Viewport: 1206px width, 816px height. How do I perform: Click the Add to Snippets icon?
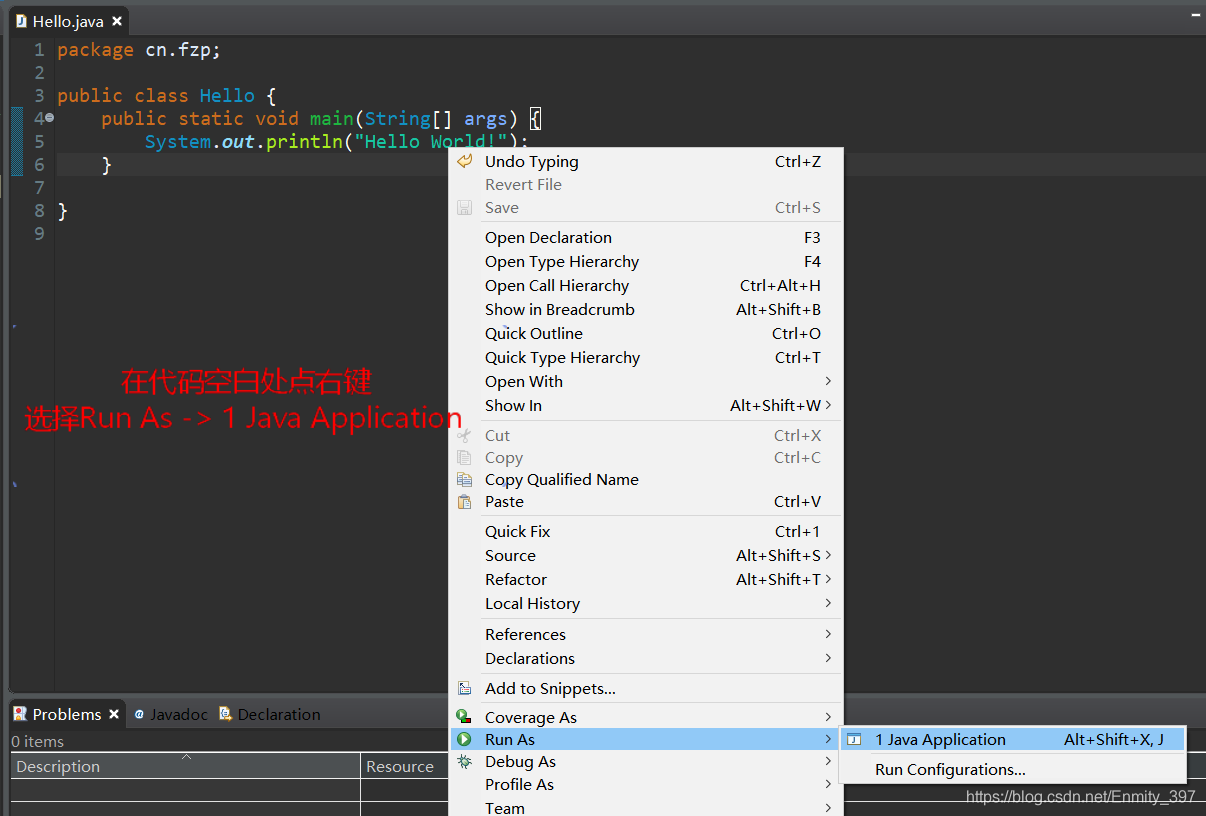(x=464, y=689)
